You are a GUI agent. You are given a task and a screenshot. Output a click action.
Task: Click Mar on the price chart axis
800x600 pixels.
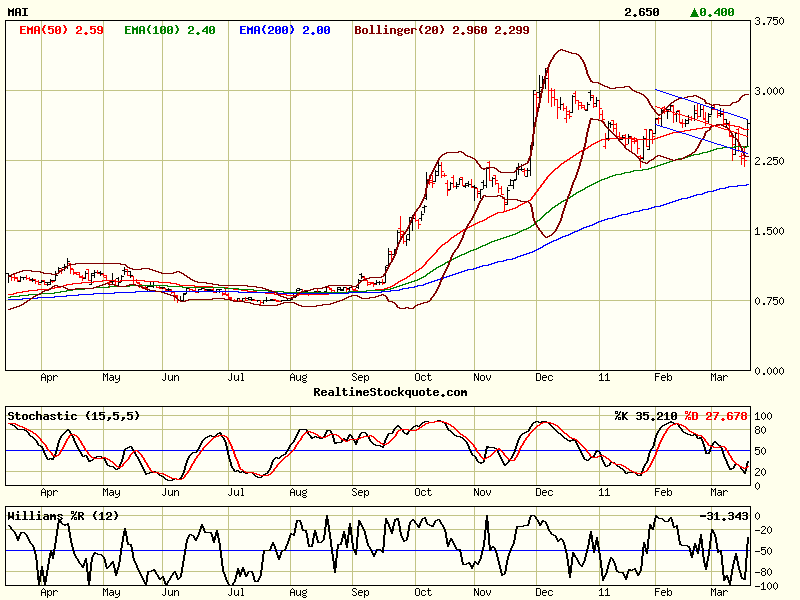719,378
